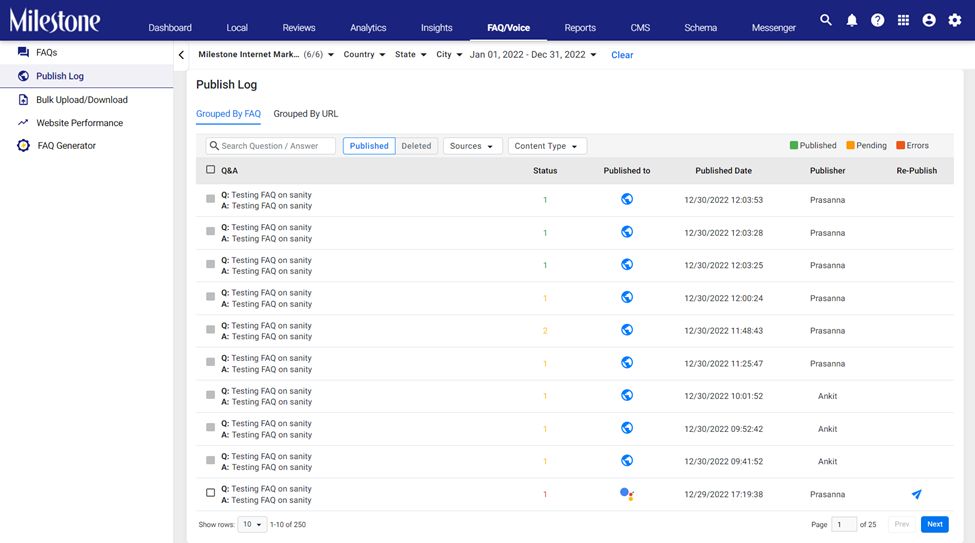
Task: Click green Published legend swatch
Action: tap(793, 146)
